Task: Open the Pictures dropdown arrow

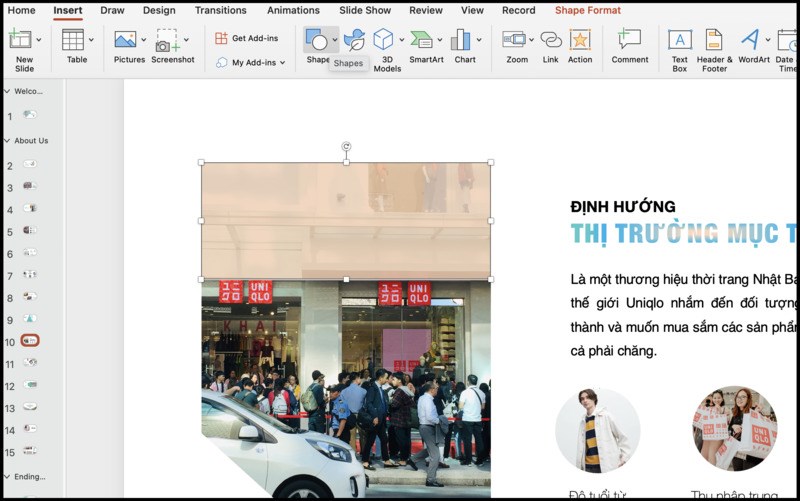Action: 143,39
